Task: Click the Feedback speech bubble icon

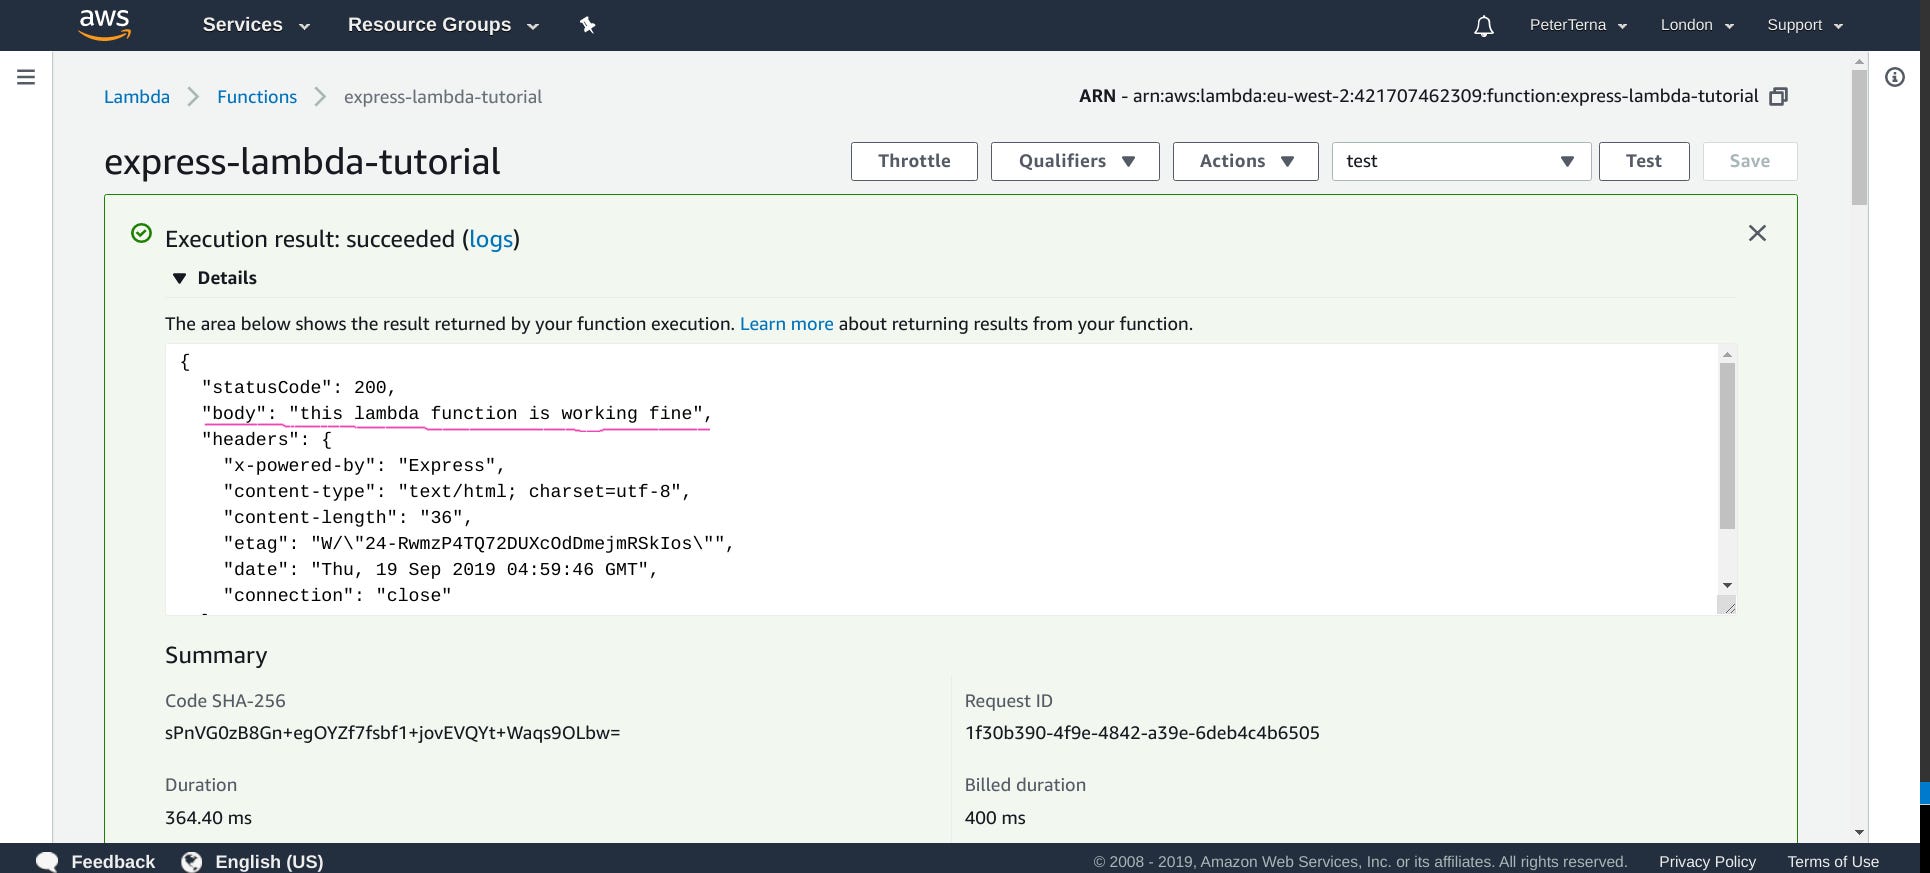Action: click(x=47, y=862)
